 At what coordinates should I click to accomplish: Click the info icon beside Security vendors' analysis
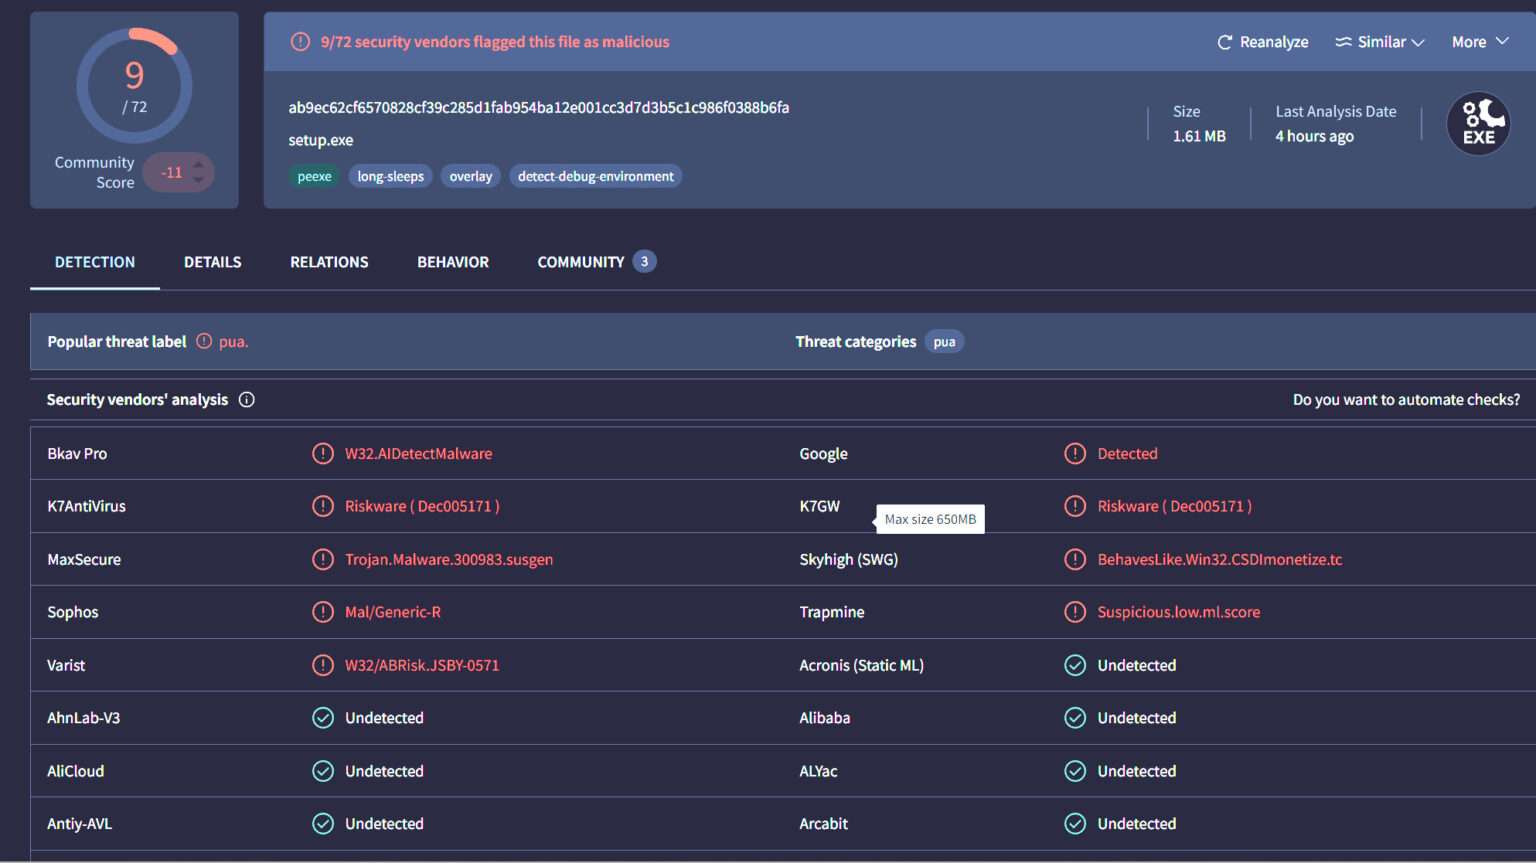(246, 399)
